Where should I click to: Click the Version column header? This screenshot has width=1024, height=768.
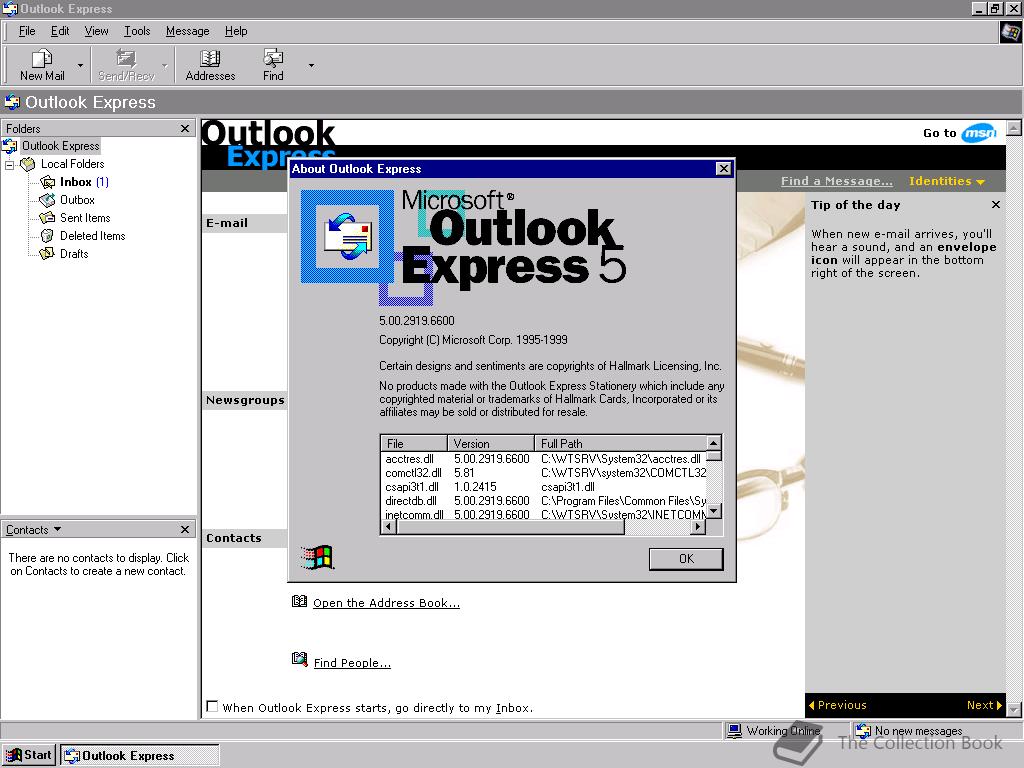tap(491, 443)
